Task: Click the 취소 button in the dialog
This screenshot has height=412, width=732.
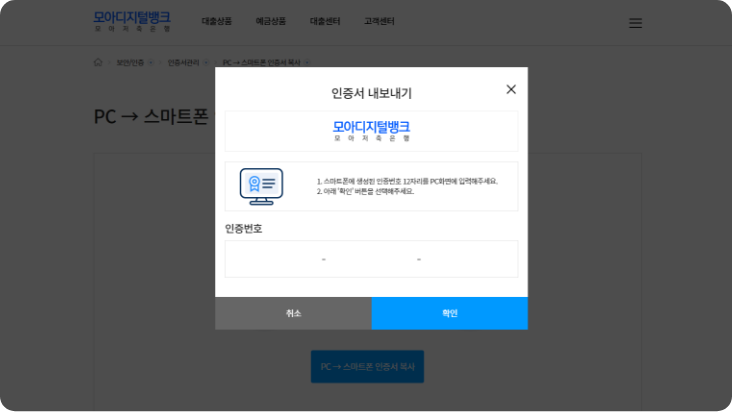Action: 293,313
